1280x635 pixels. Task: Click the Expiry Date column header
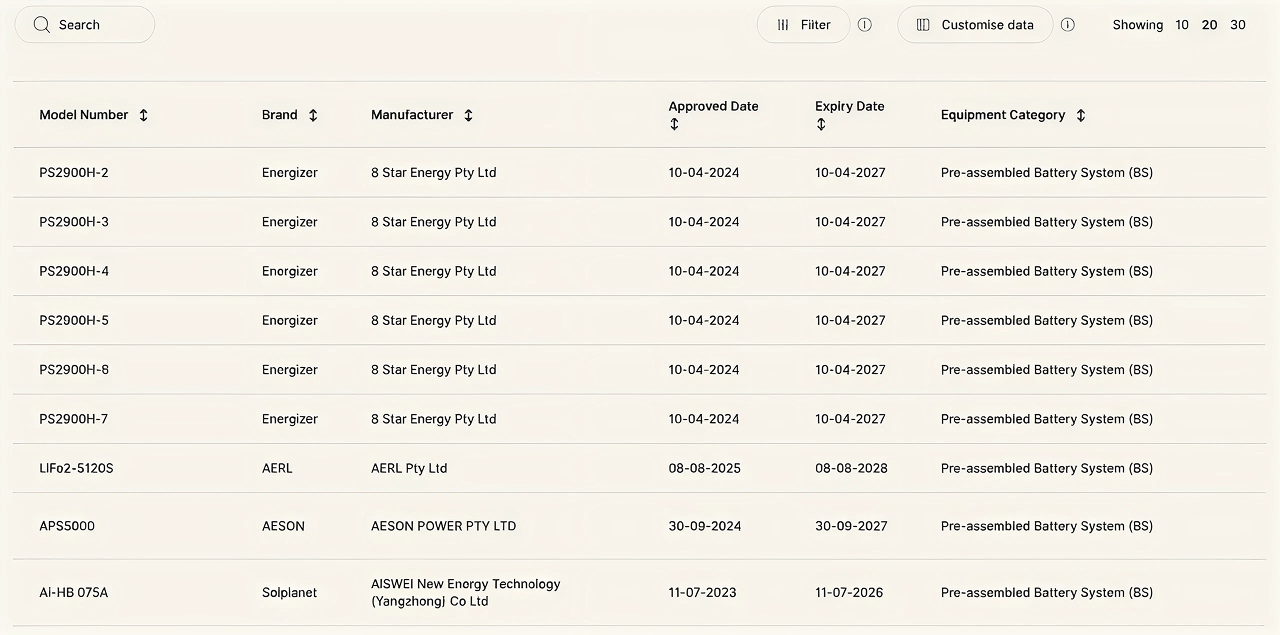pyautogui.click(x=850, y=106)
